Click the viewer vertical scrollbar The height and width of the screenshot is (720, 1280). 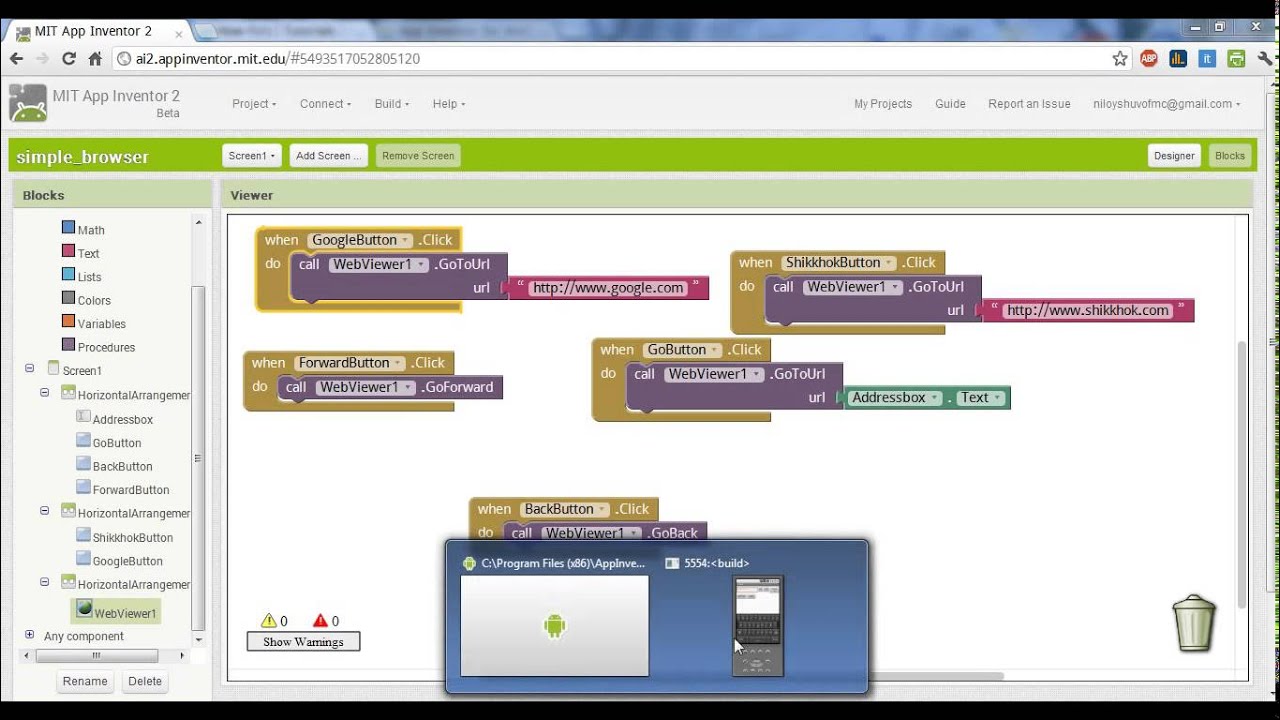coord(1243,475)
